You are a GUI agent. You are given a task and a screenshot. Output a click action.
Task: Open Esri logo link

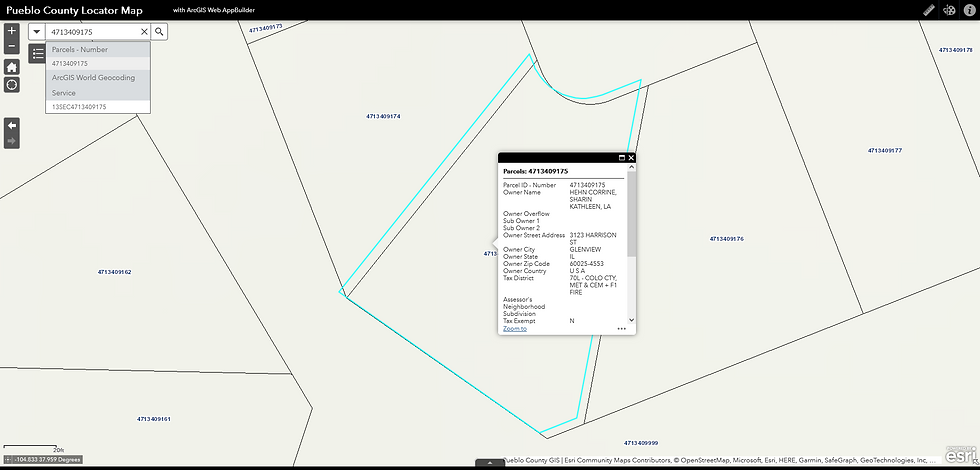pyautogui.click(x=961, y=454)
